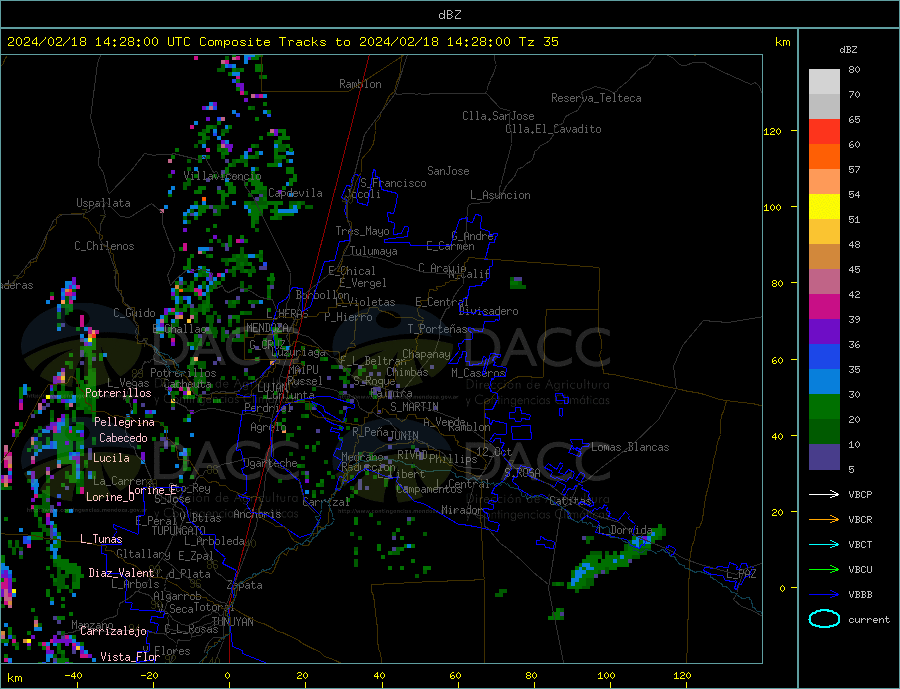The width and height of the screenshot is (900, 689).
Task: Click the cyan VBCT arrow in legend
Action: point(824,544)
